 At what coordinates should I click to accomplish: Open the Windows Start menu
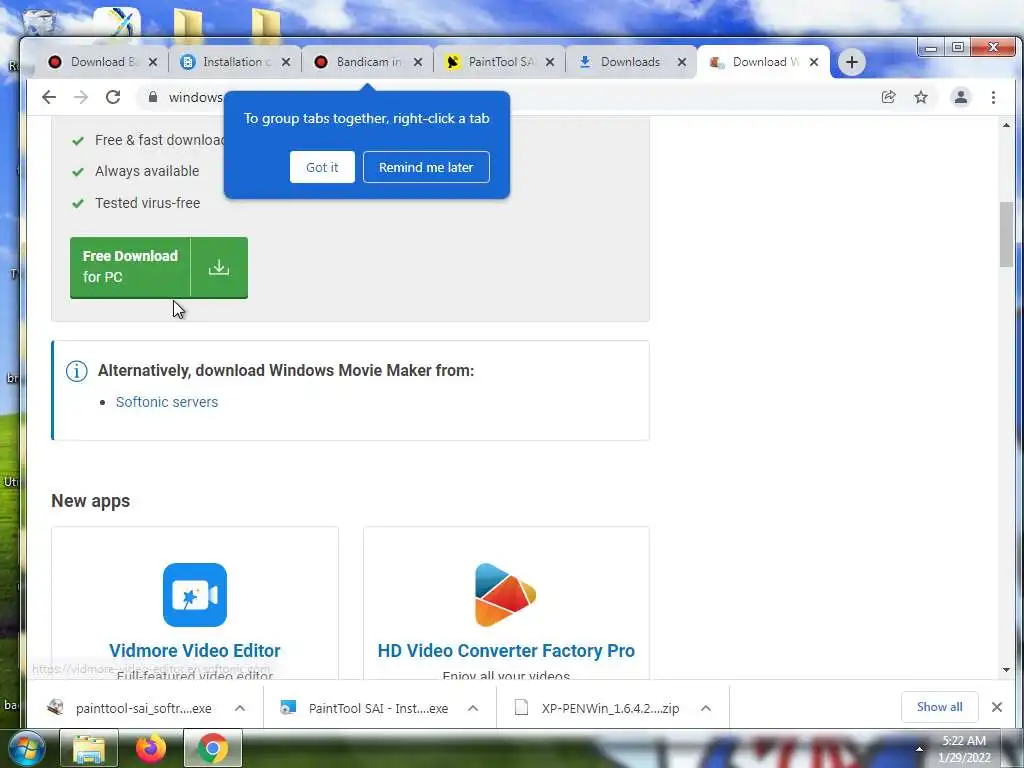tap(27, 748)
